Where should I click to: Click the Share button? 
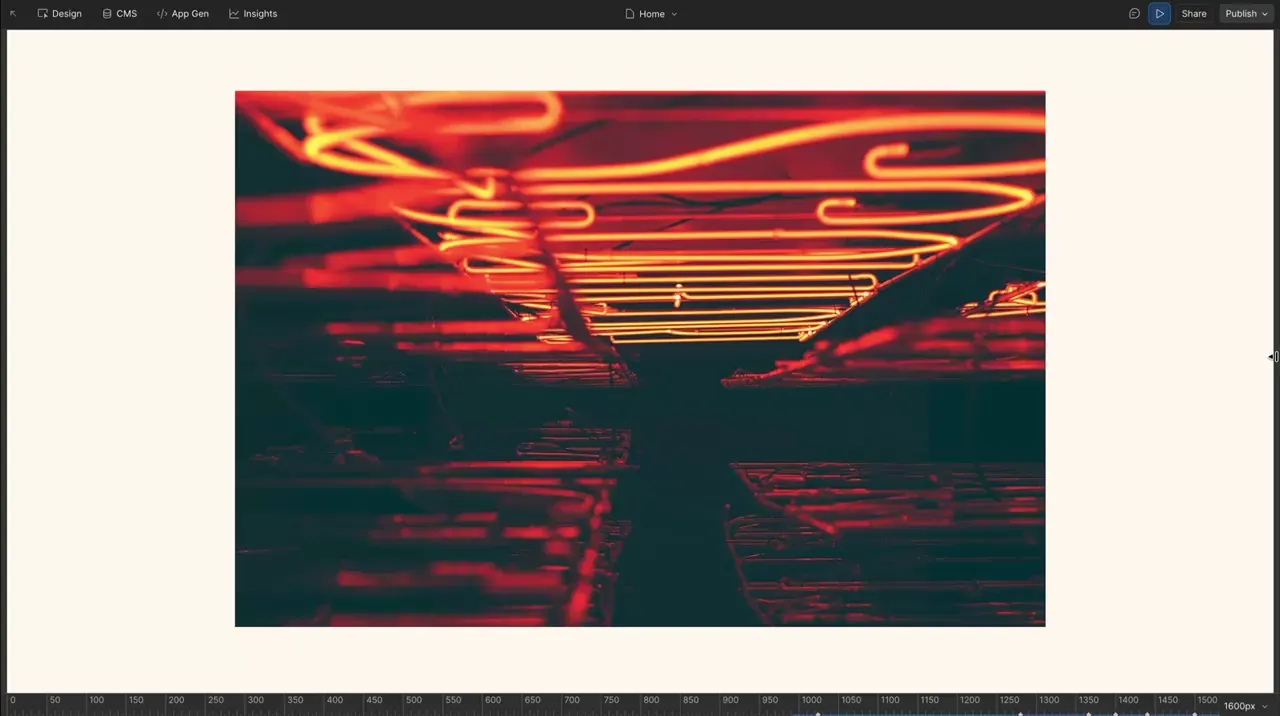tap(1194, 14)
